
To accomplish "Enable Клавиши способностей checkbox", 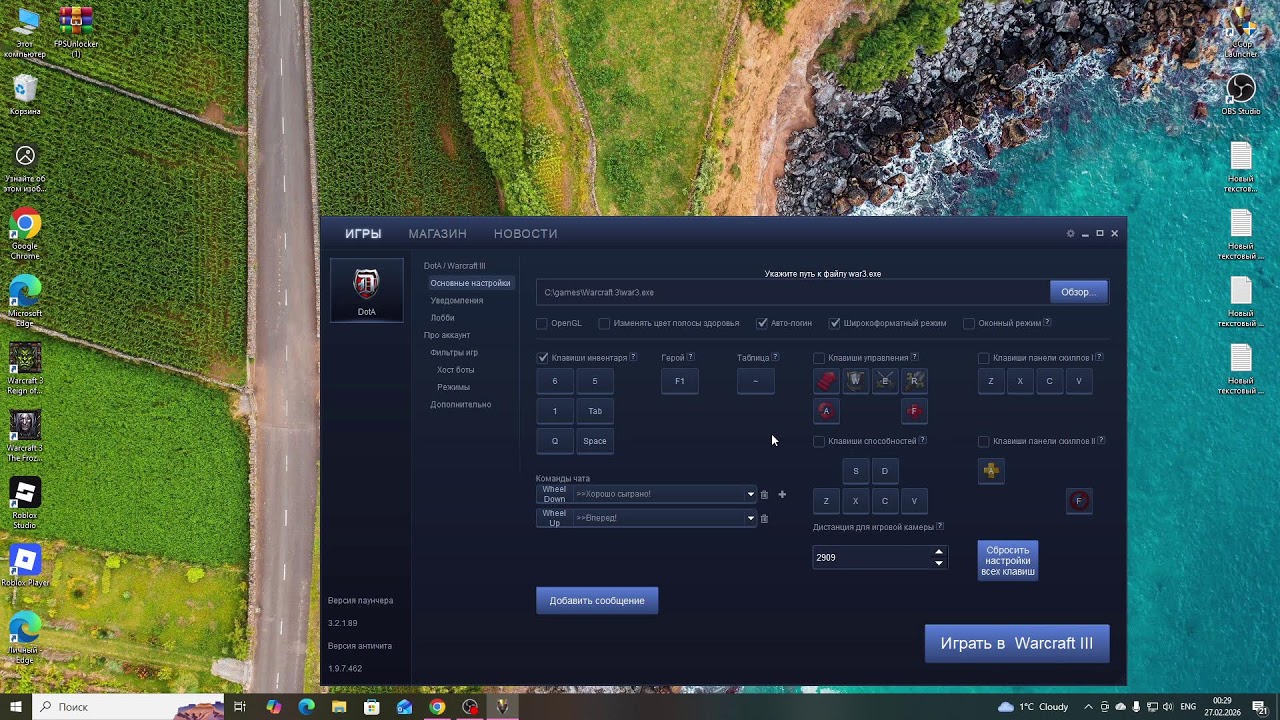I will [819, 441].
